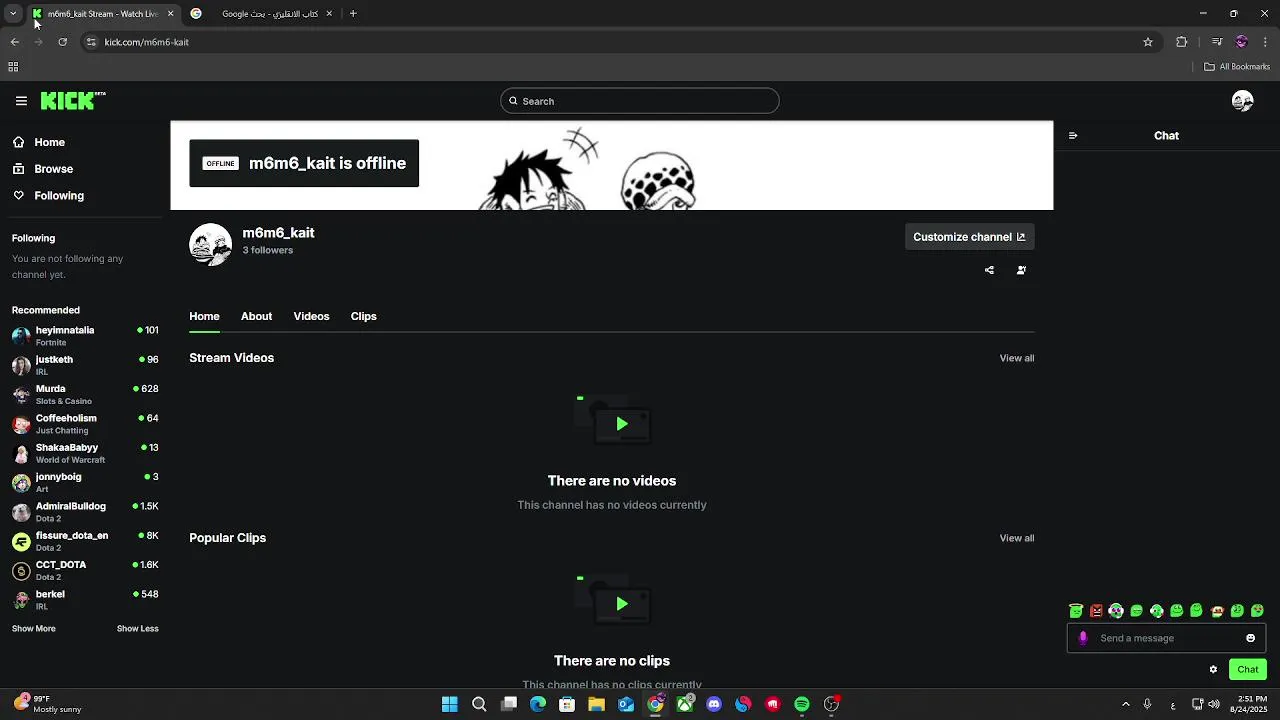Insert the monkey face emote
This screenshot has width=1280, height=720.
click(x=1217, y=611)
